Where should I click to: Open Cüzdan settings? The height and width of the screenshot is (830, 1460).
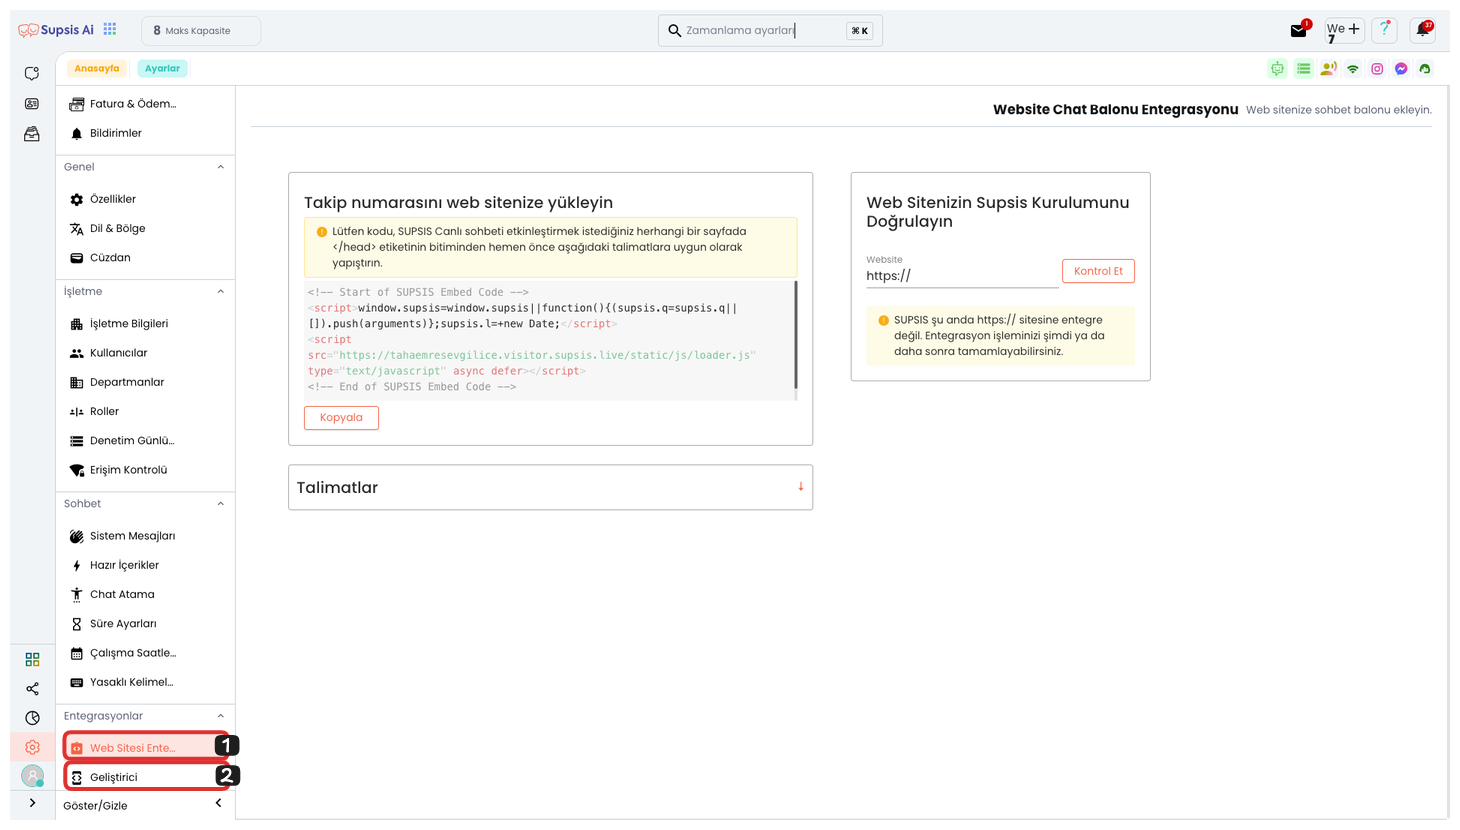pos(145,258)
